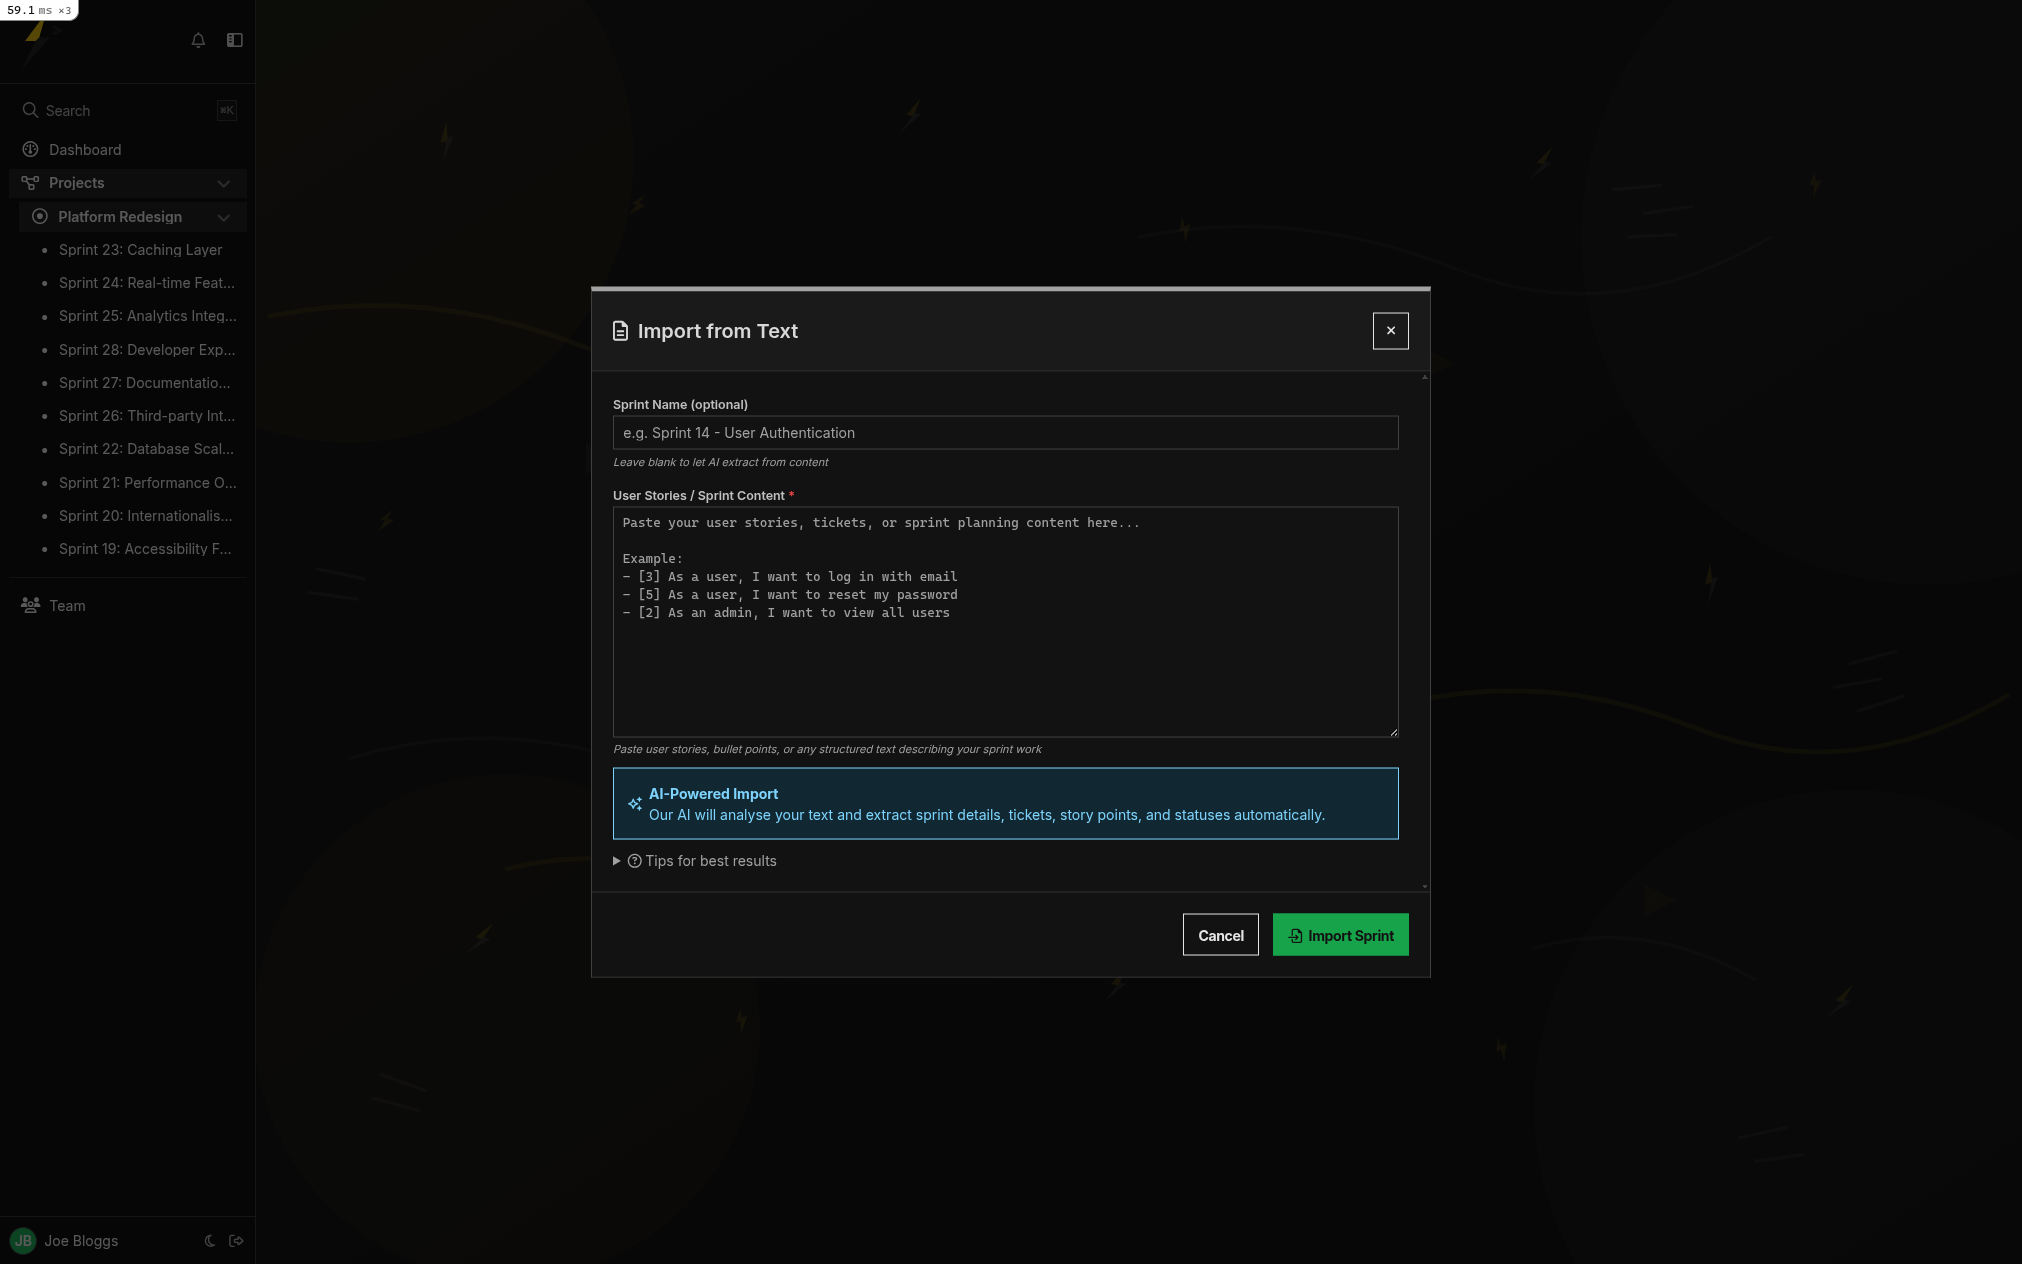Click the sparkle icon in AI-Powered Import banner
2022x1264 pixels.
(634, 803)
